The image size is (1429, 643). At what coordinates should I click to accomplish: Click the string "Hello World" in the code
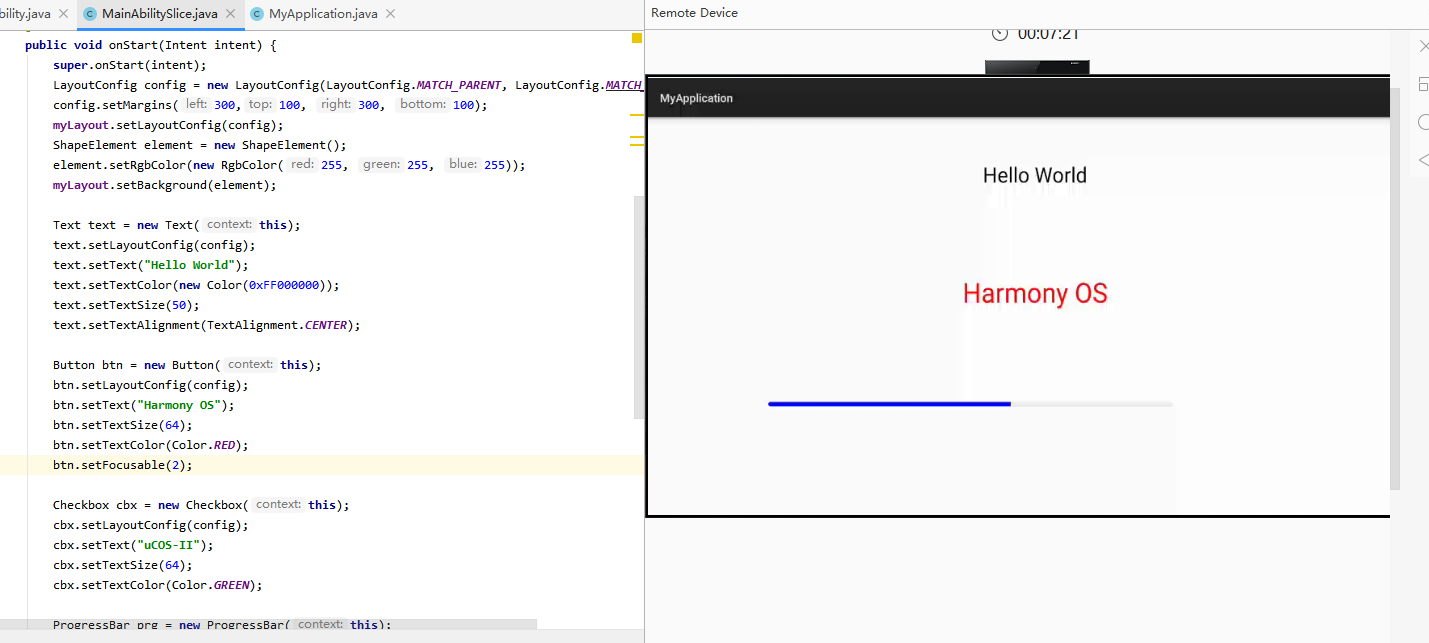click(x=189, y=265)
